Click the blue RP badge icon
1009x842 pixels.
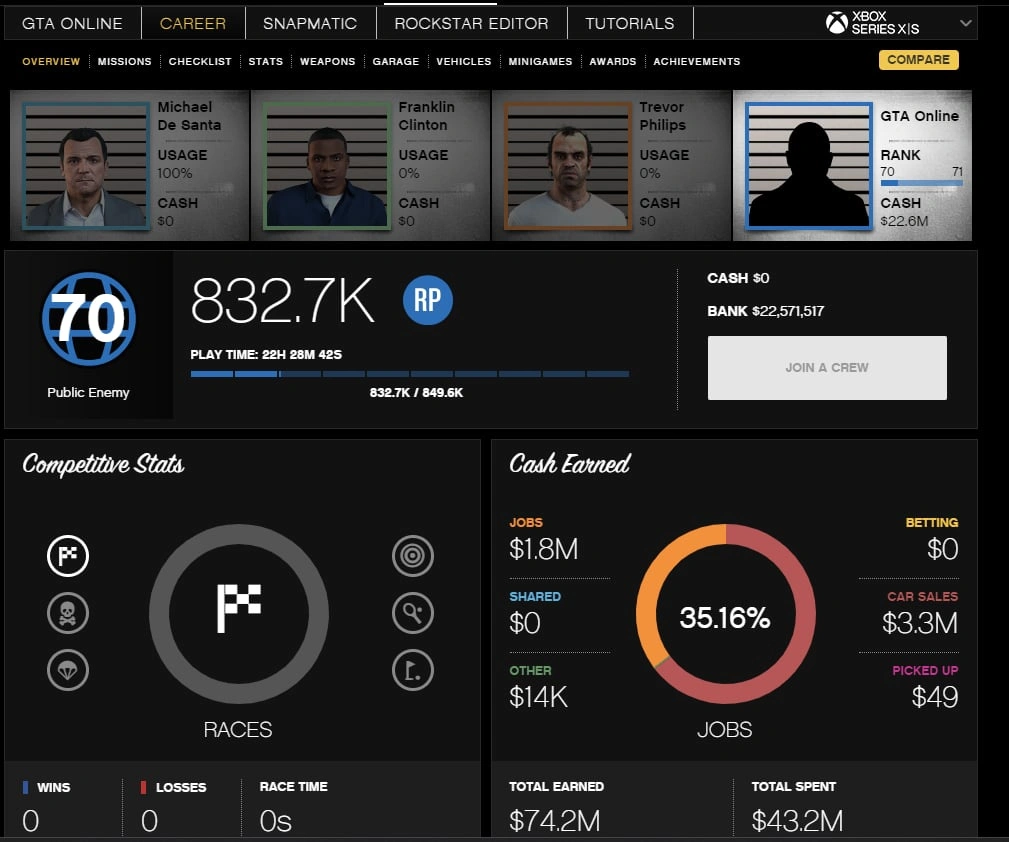(427, 300)
